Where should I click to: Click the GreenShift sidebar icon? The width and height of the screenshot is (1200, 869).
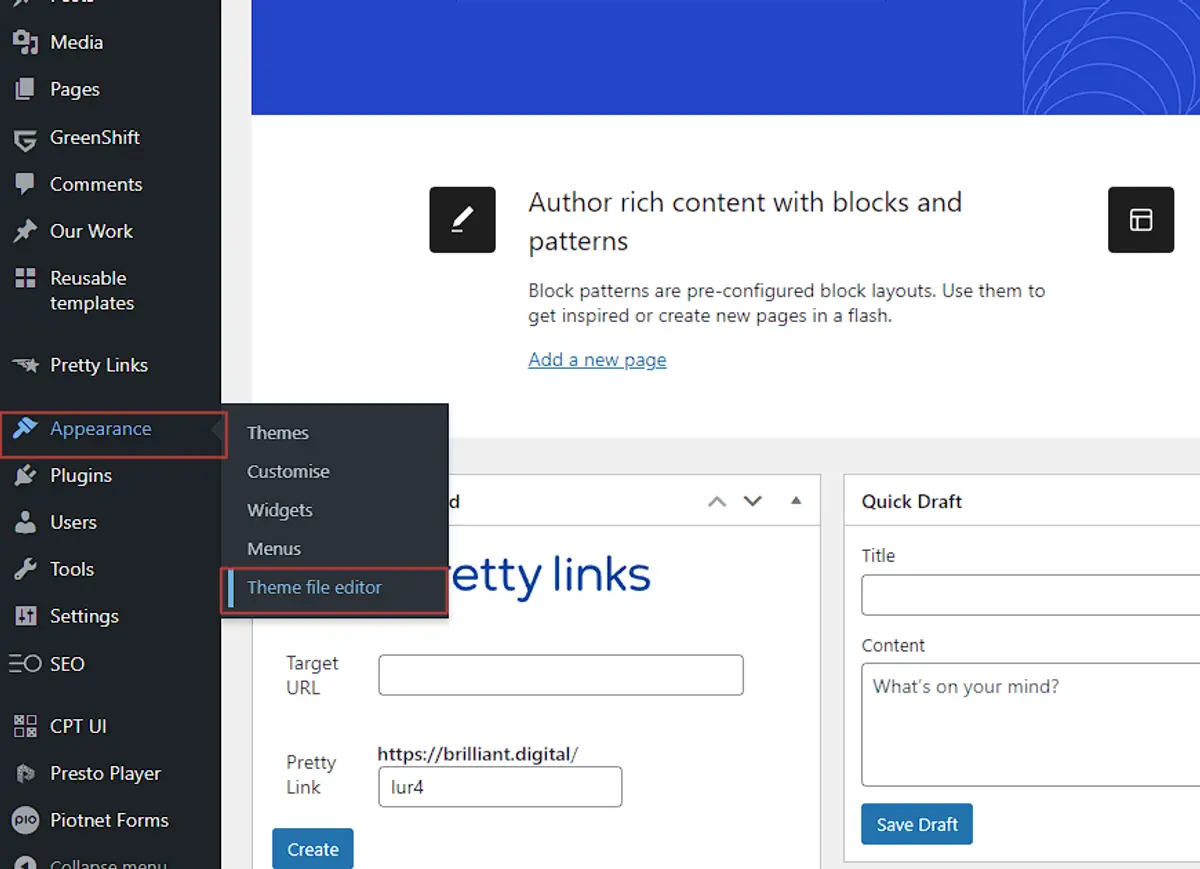(25, 138)
